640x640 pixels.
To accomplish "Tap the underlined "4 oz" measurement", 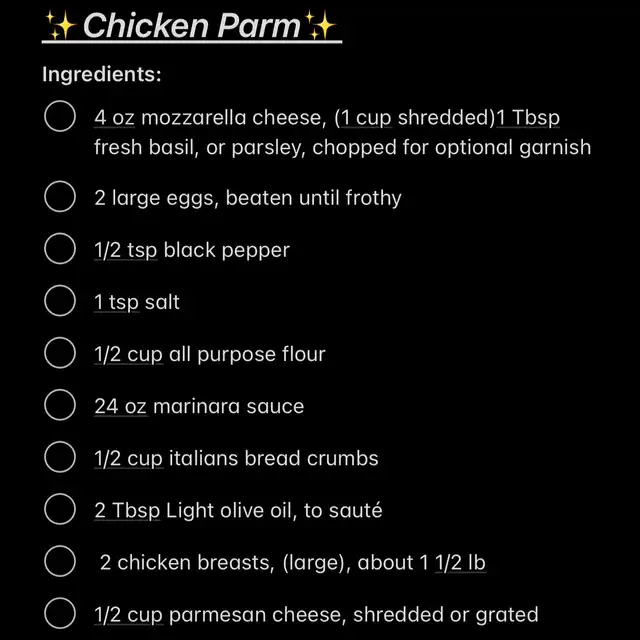I will [x=114, y=118].
